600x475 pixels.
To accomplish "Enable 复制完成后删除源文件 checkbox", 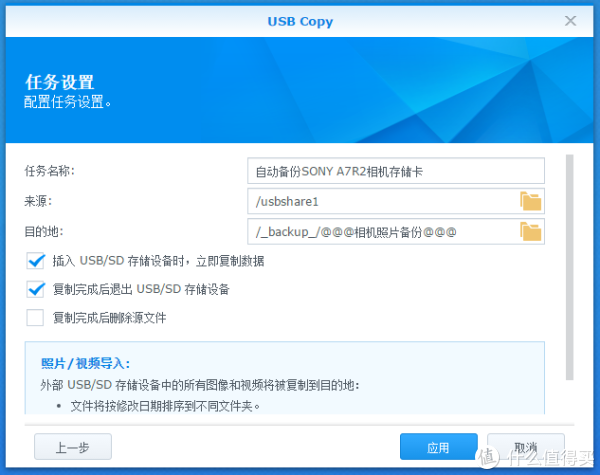I will [x=36, y=318].
